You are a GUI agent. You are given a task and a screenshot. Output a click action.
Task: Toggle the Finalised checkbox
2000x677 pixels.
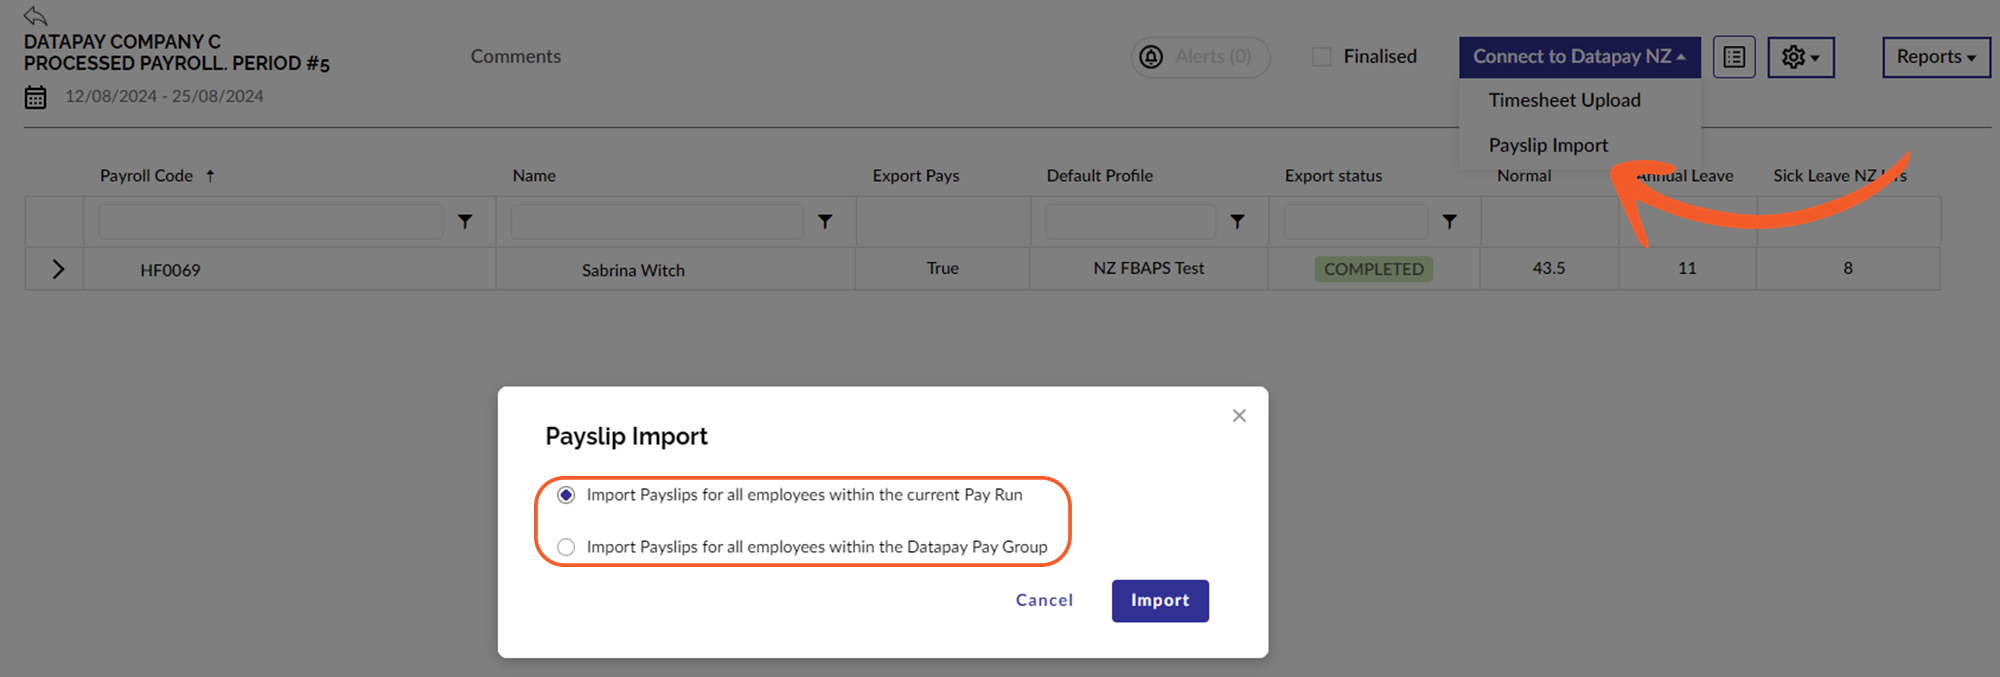pyautogui.click(x=1321, y=57)
